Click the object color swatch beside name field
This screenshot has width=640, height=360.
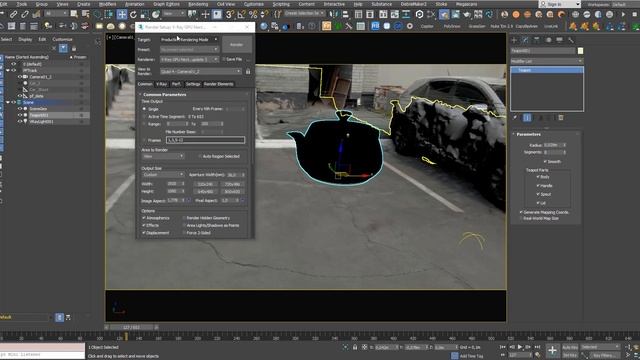tap(580, 51)
